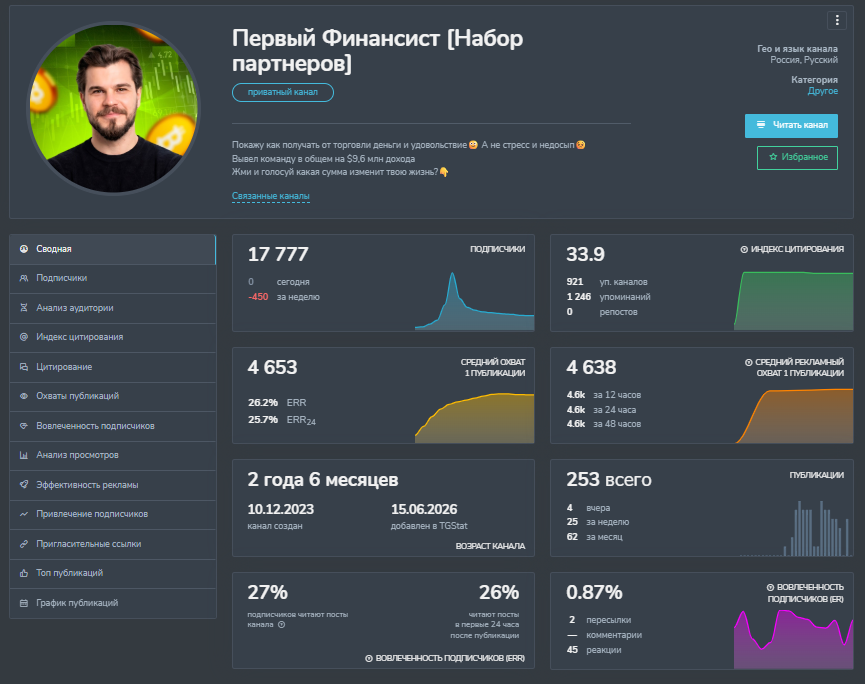The width and height of the screenshot is (865, 684).
Task: Click the trend line icon for Привлечение подписчиков
Action: pyautogui.click(x=24, y=514)
